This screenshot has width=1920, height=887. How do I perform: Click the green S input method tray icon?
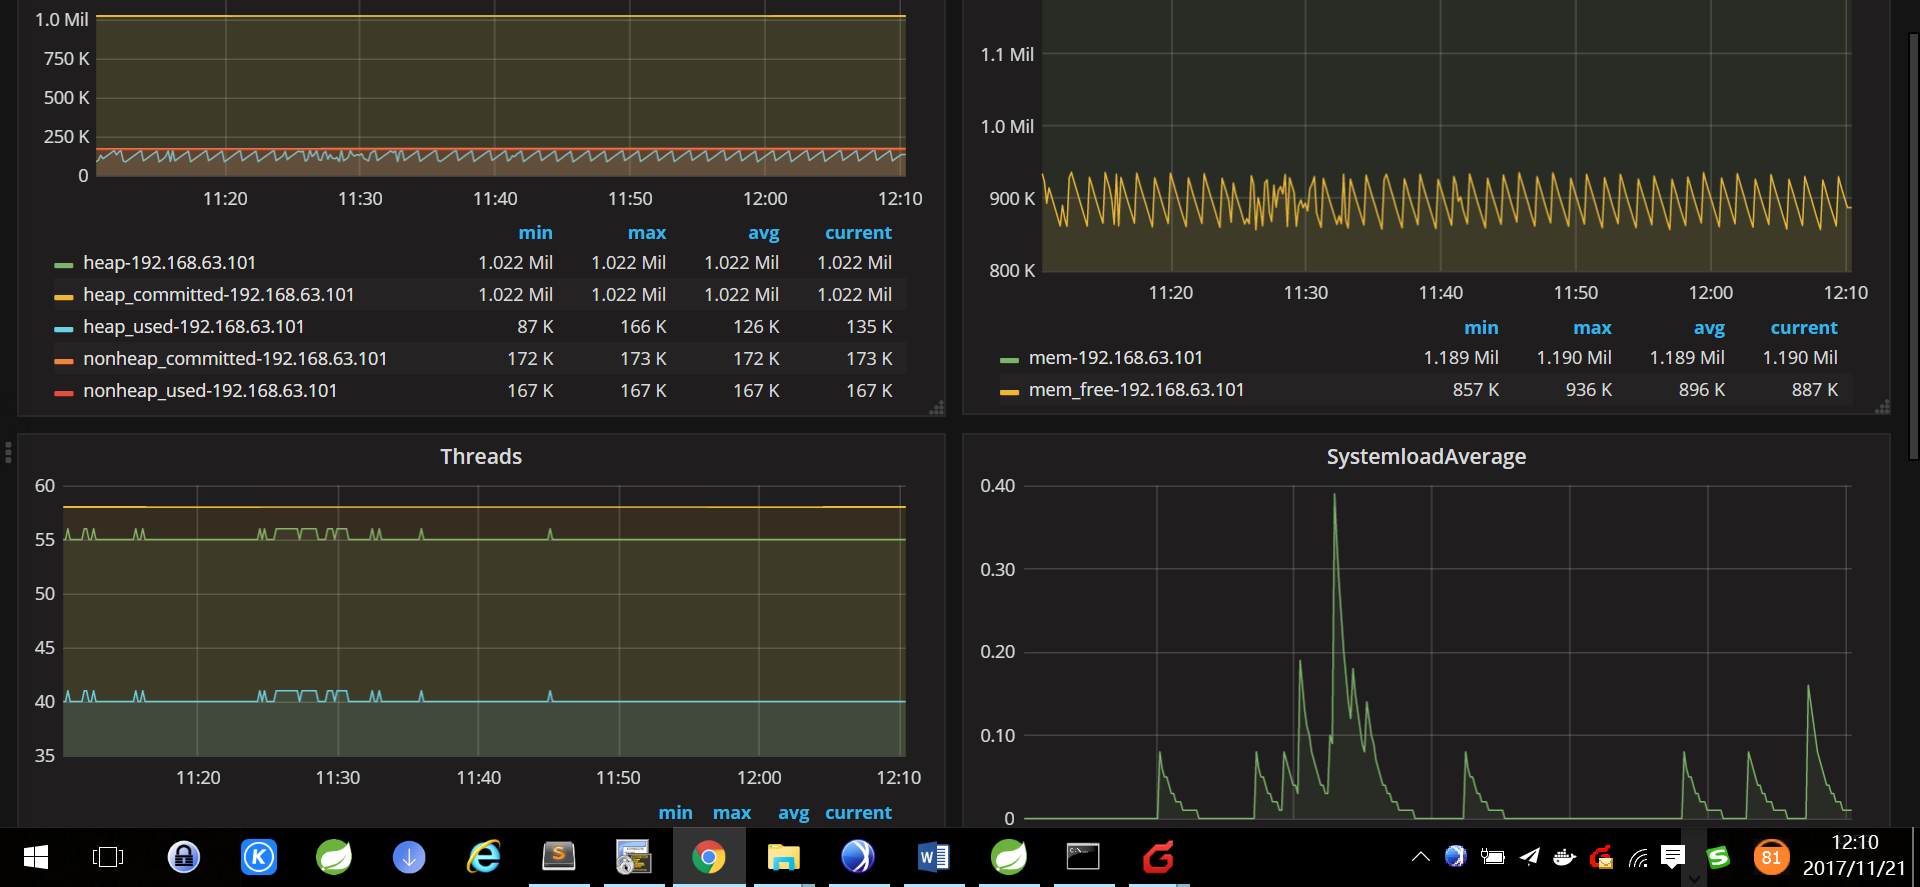pyautogui.click(x=1718, y=857)
